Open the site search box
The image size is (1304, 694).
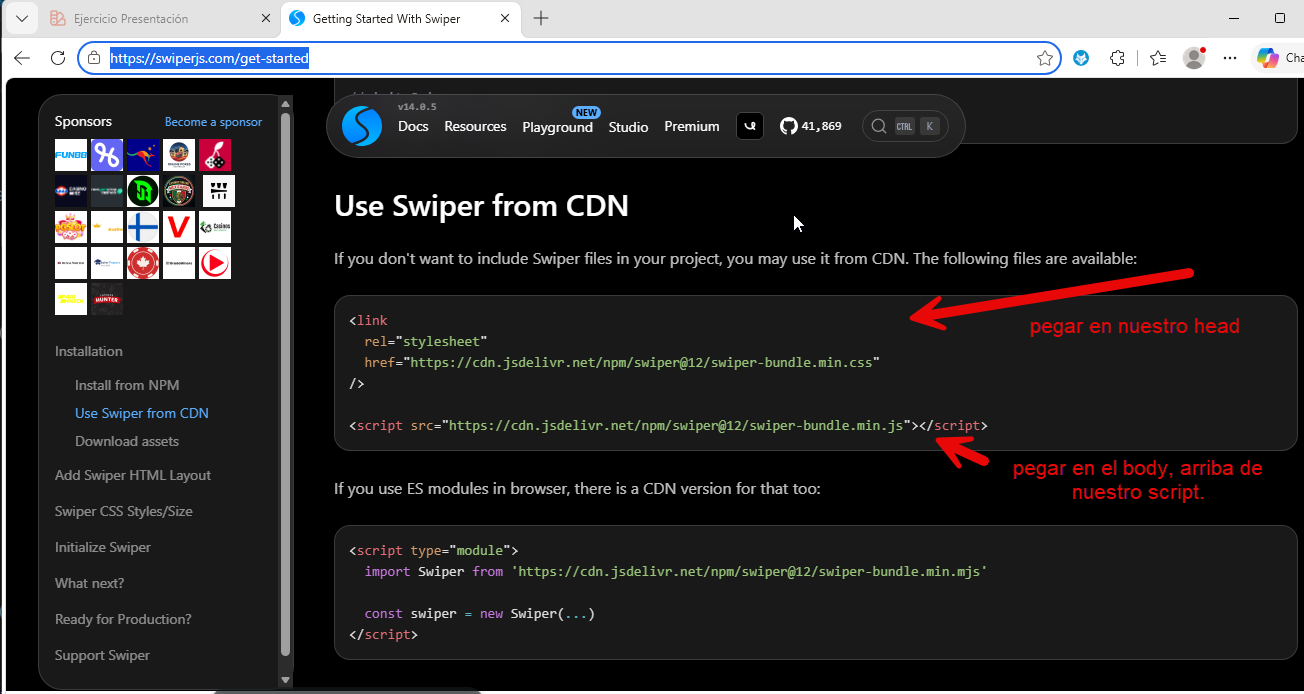(905, 126)
